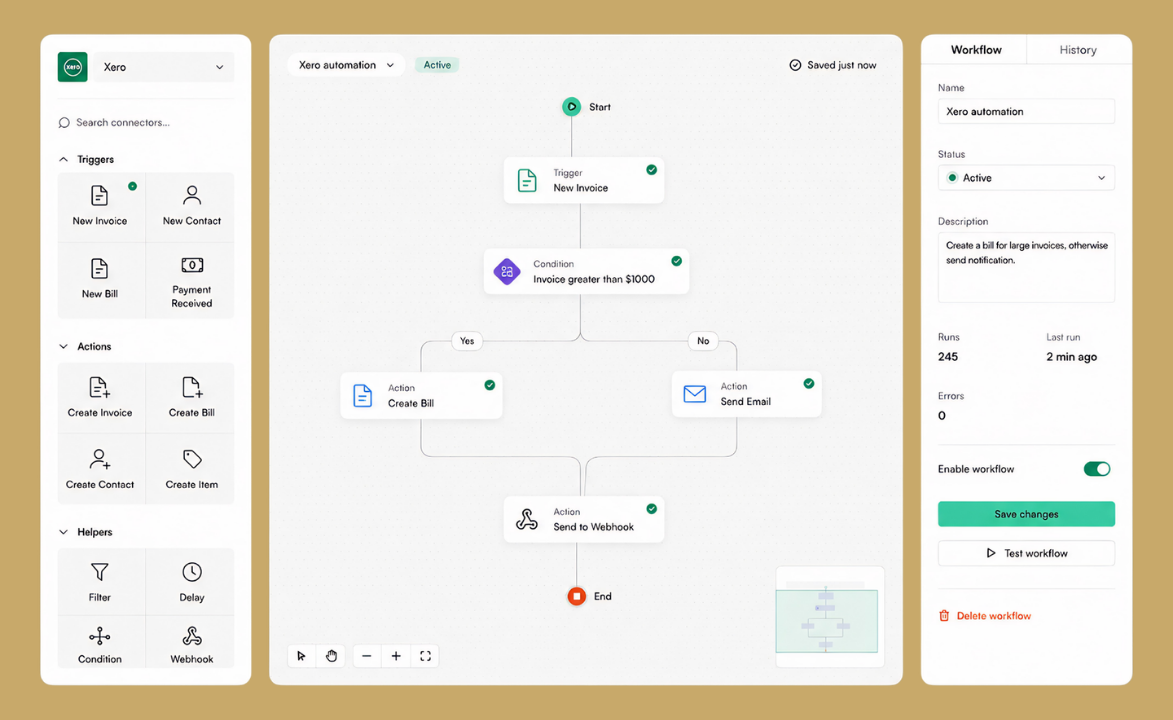This screenshot has height=720, width=1173.
Task: Open the Xero automation workflow dropdown
Action: (346, 65)
